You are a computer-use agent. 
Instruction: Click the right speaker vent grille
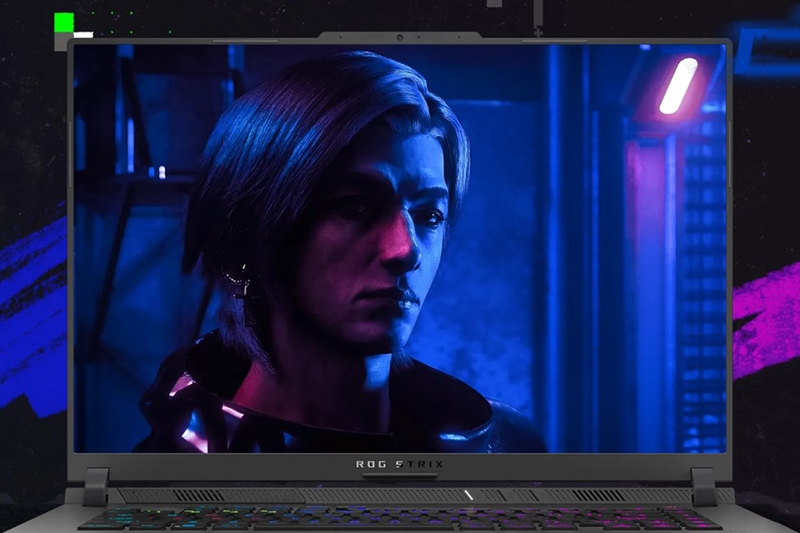[598, 495]
